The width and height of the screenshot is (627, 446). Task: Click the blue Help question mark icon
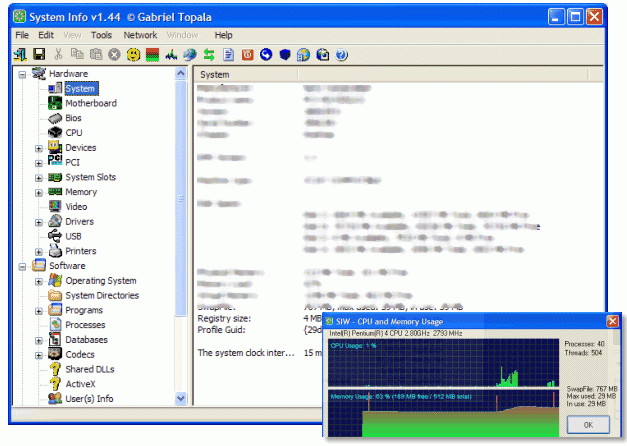coord(341,55)
